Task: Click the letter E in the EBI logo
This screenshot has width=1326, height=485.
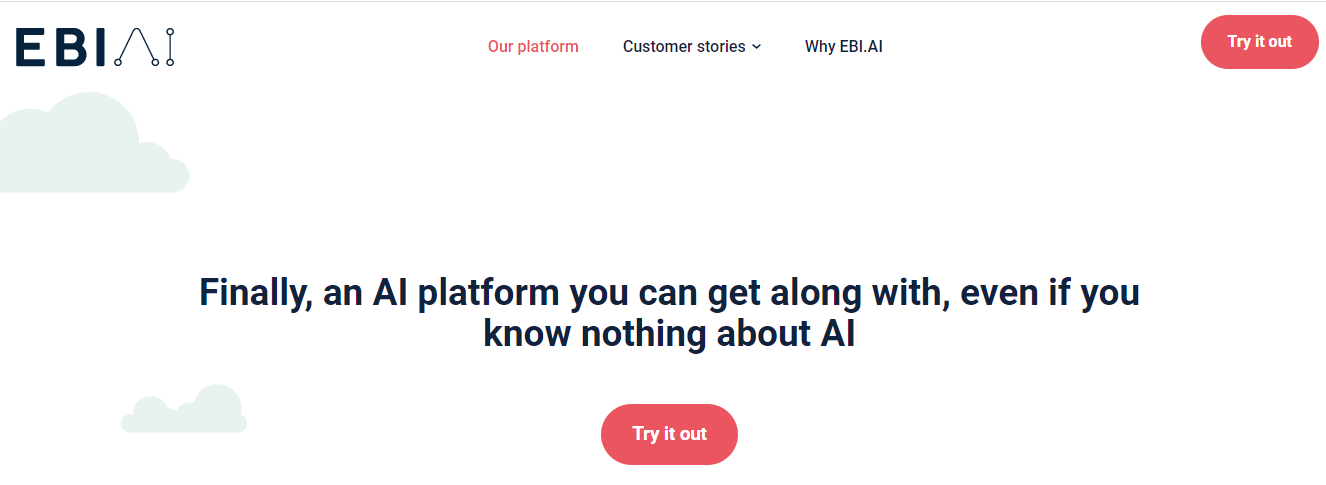Action: tap(29, 47)
